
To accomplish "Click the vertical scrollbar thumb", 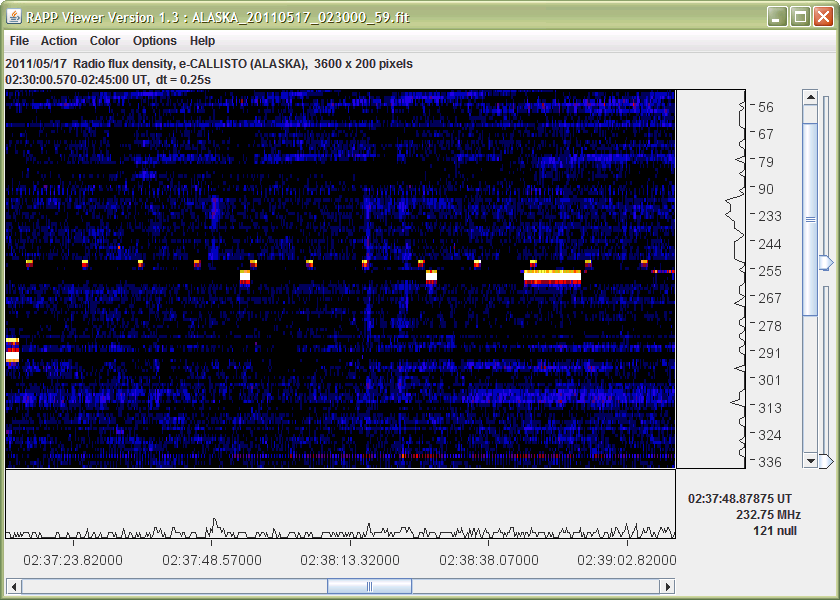I will click(810, 220).
